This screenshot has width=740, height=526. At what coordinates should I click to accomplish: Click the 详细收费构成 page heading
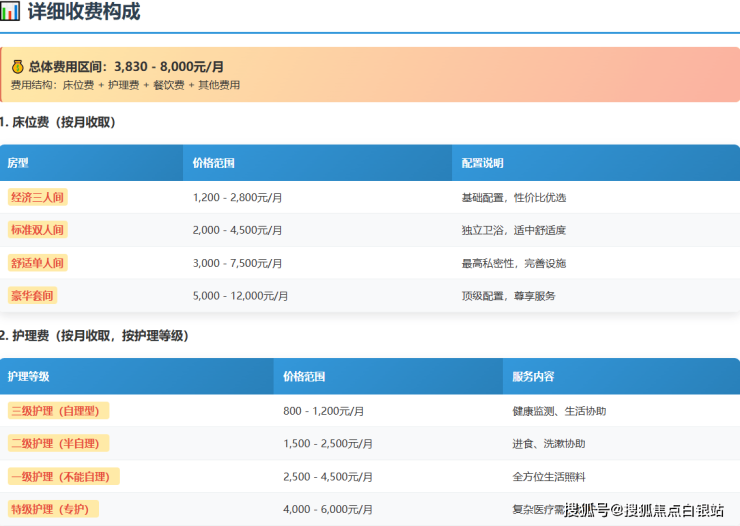click(84, 13)
